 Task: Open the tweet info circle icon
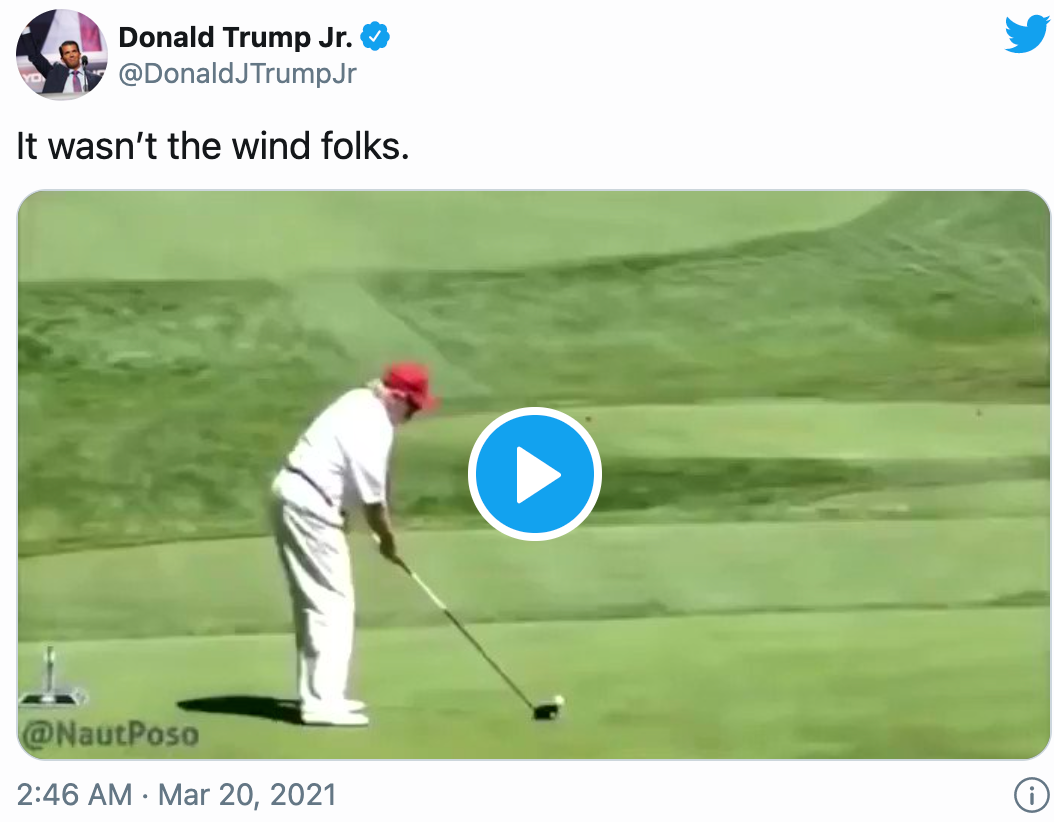[x=1032, y=796]
